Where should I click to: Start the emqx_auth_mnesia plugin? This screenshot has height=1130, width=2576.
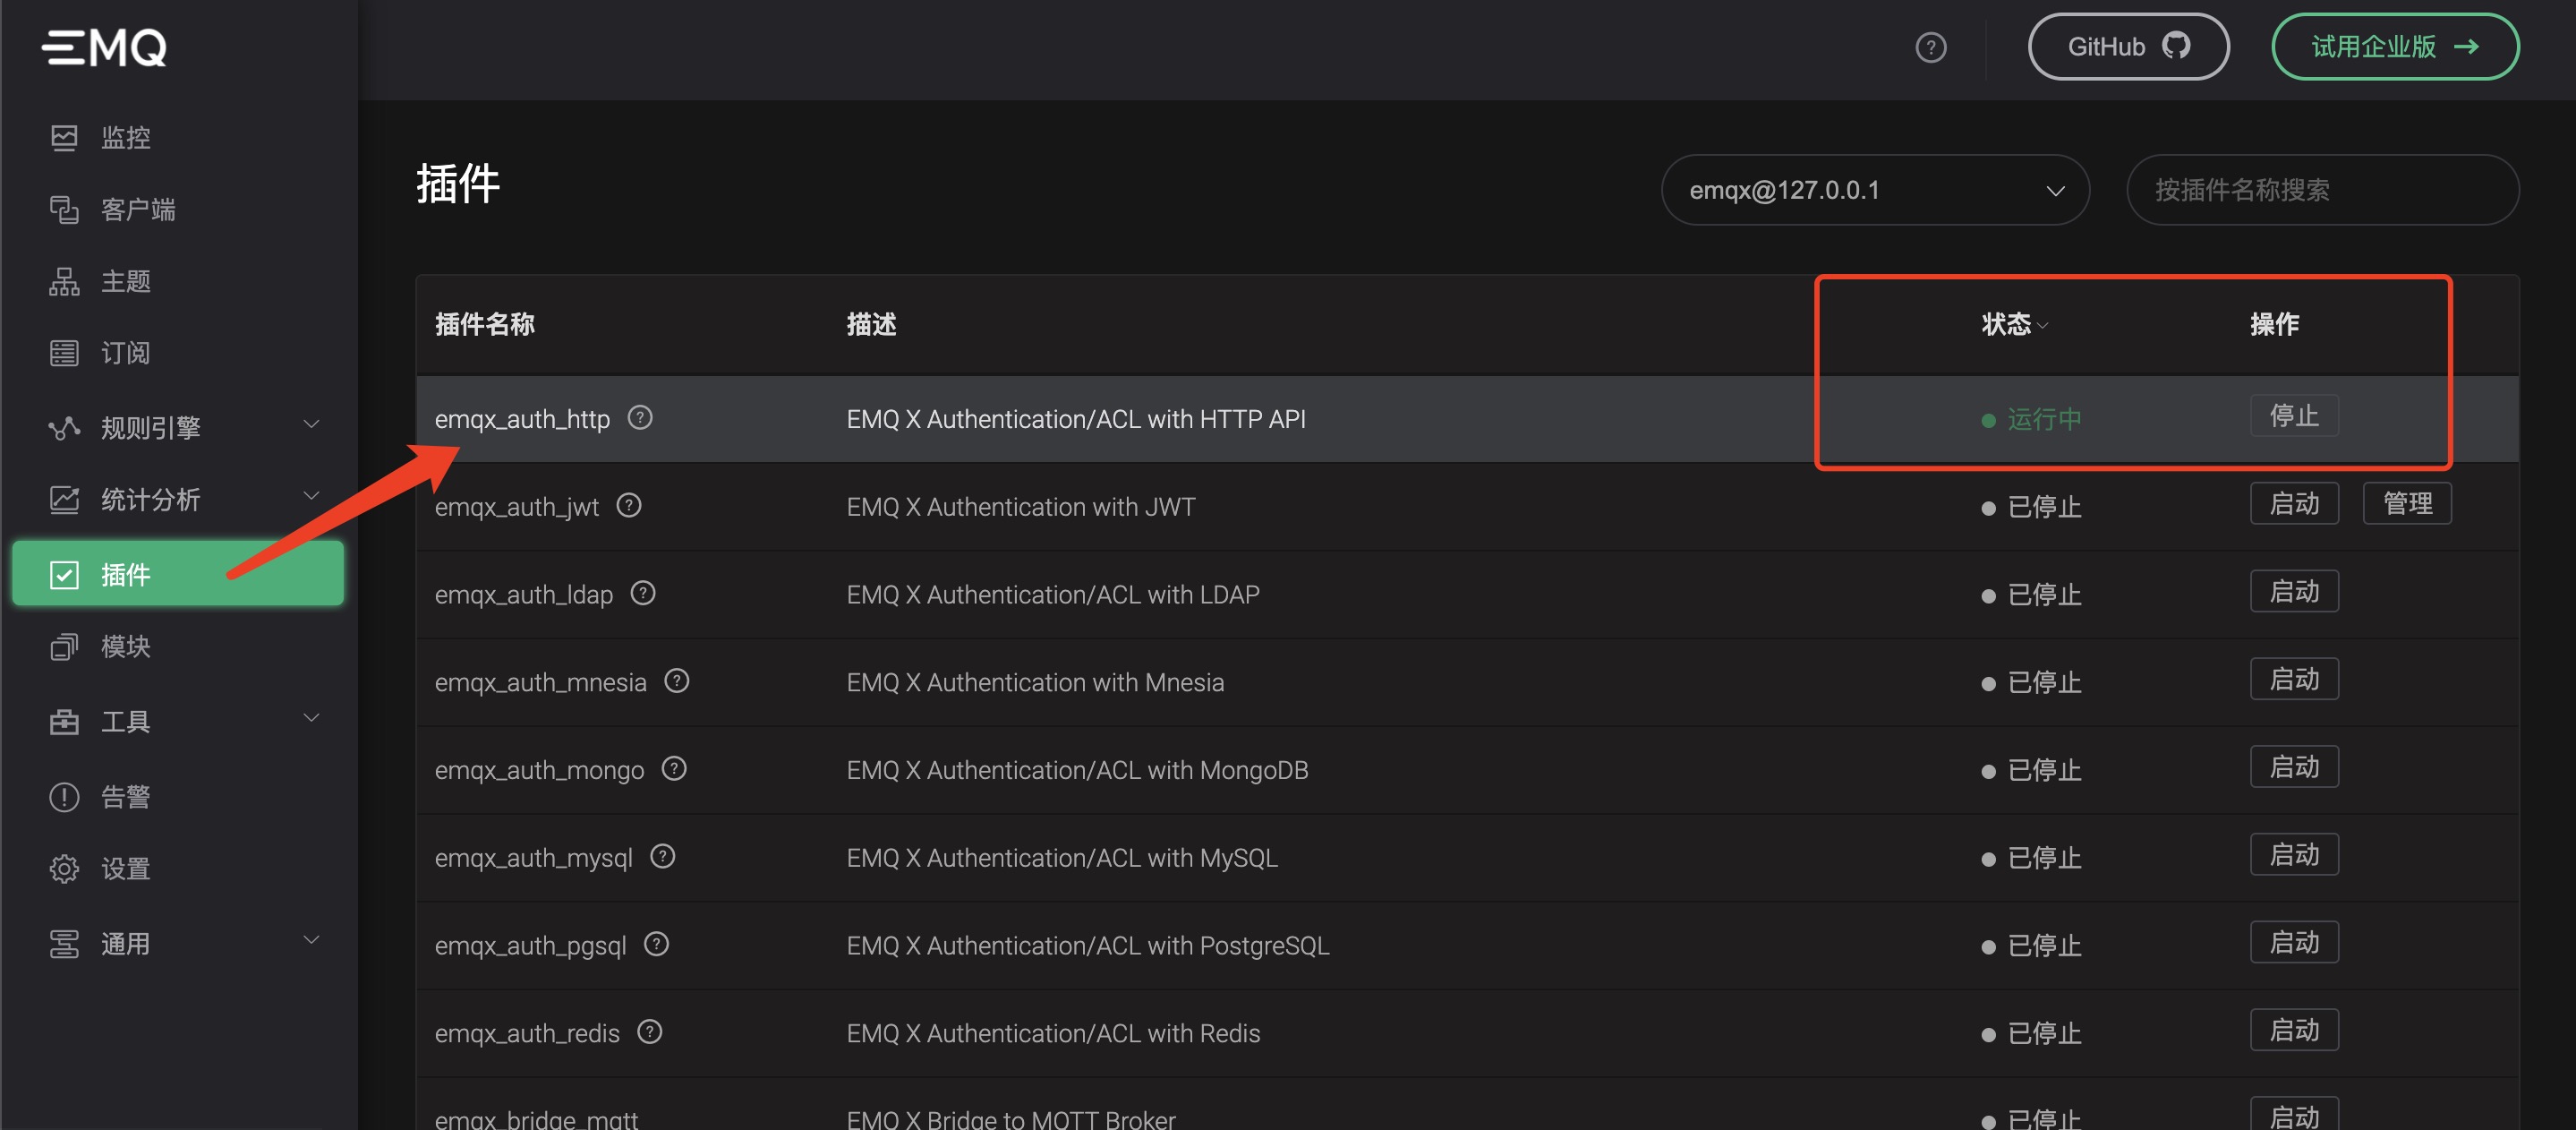tap(2294, 679)
